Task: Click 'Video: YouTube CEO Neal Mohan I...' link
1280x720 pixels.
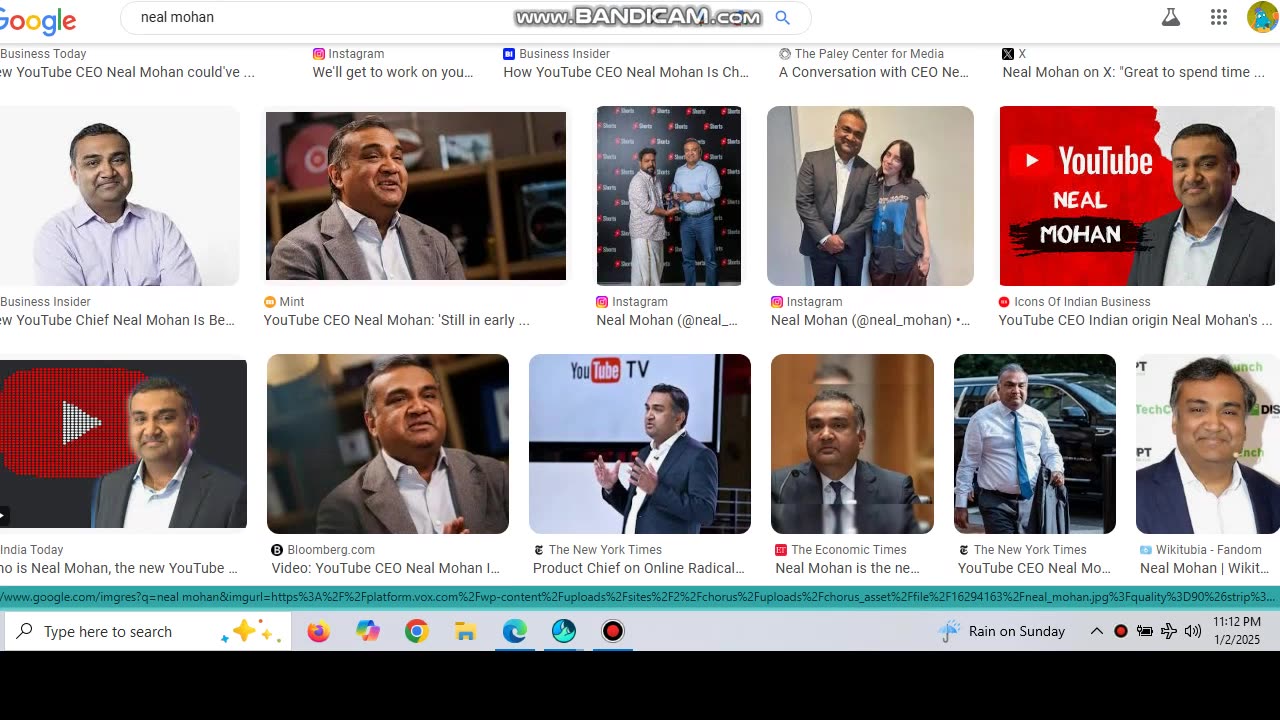Action: (x=386, y=568)
